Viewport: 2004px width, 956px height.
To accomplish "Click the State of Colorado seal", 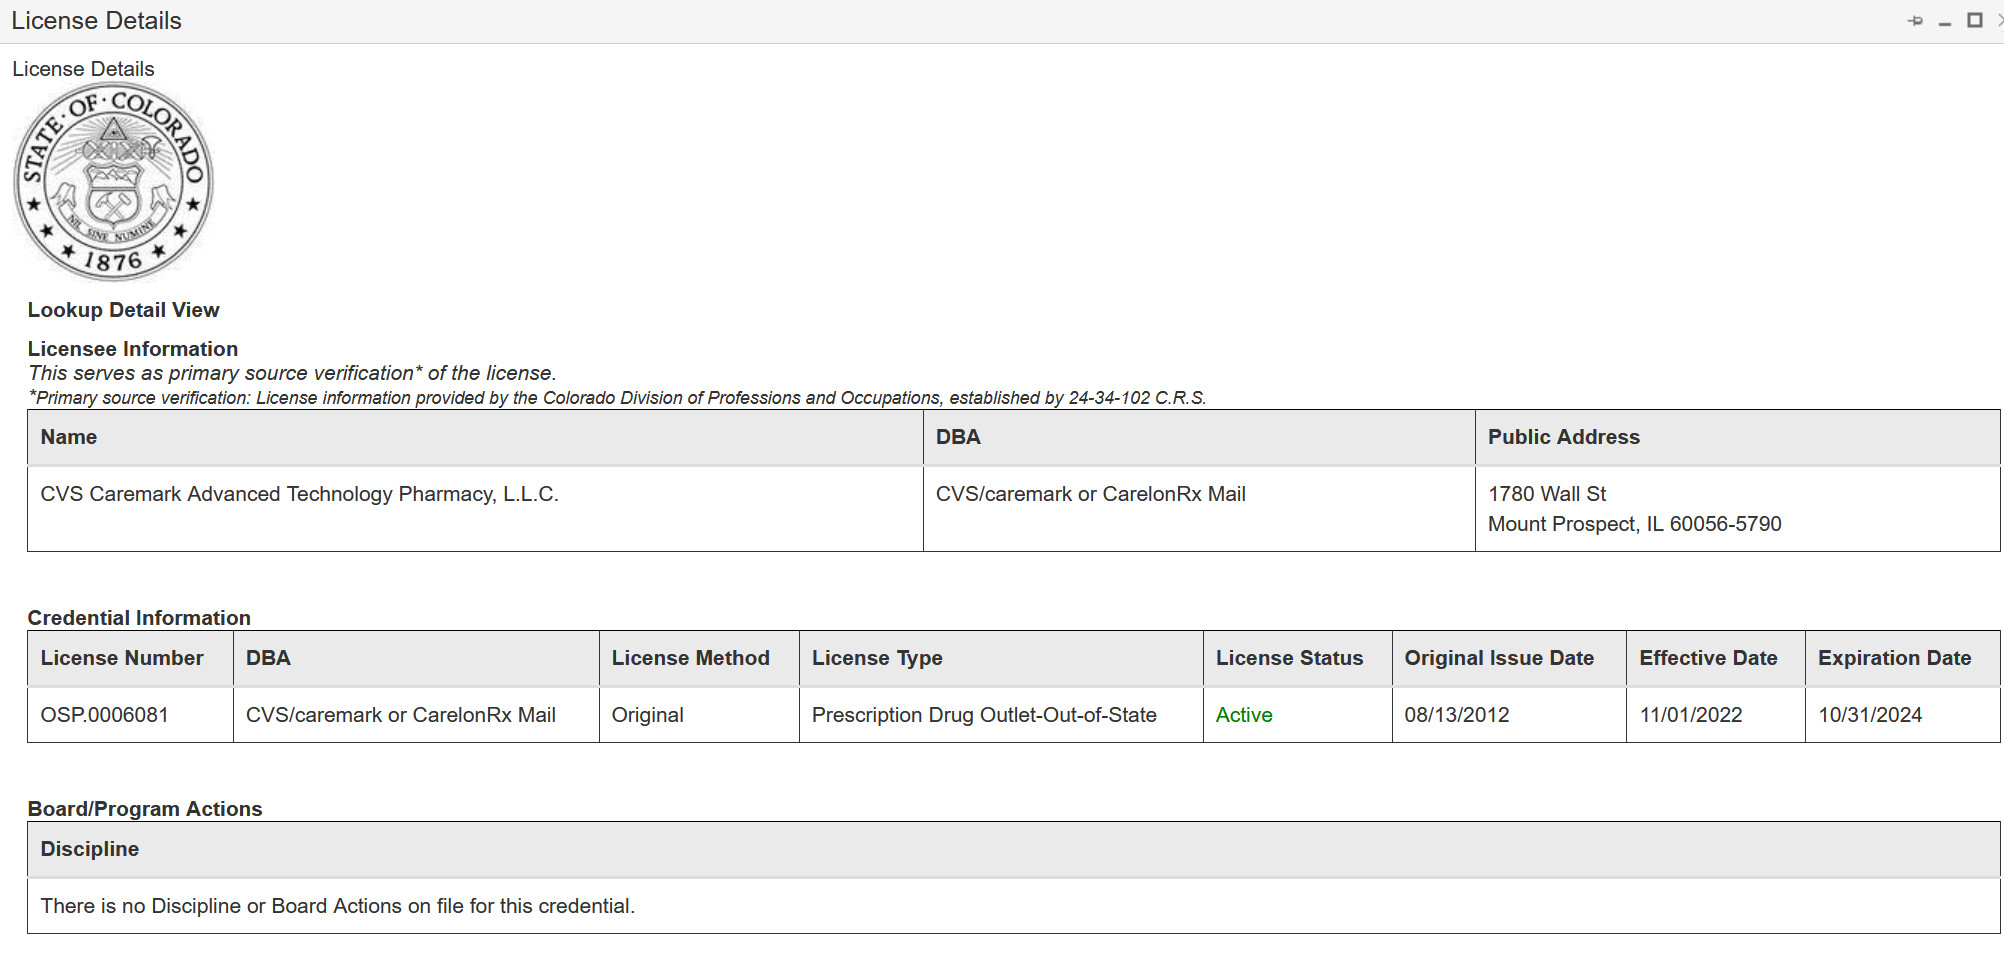I will point(113,181).
